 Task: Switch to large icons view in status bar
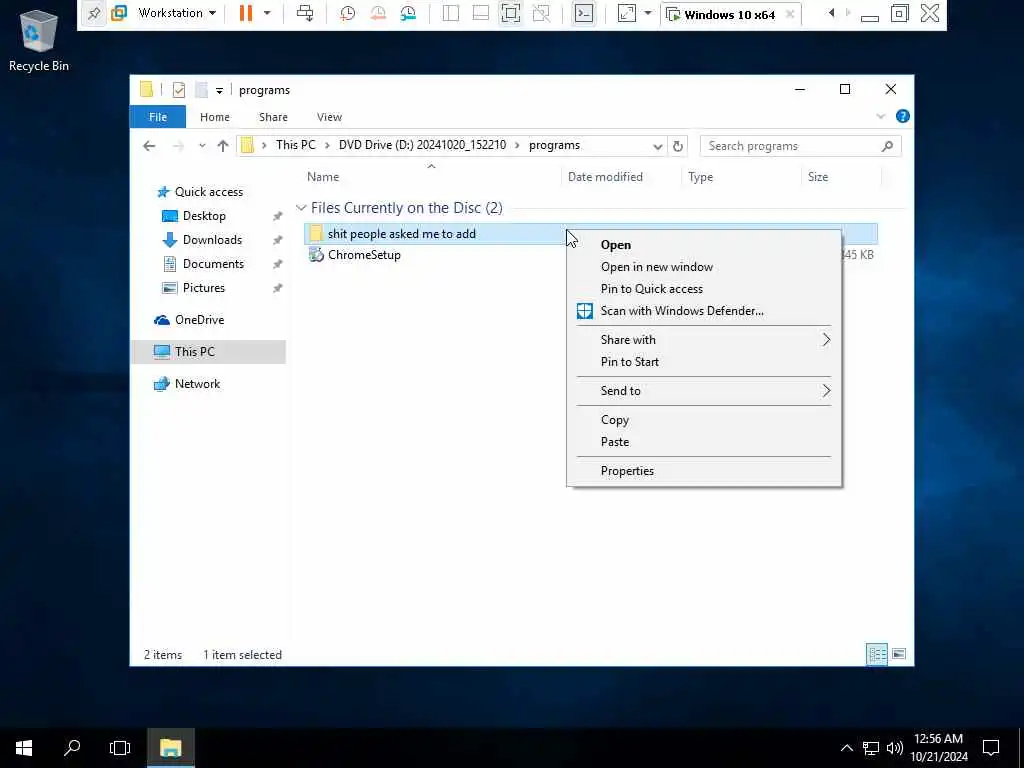pyautogui.click(x=899, y=654)
